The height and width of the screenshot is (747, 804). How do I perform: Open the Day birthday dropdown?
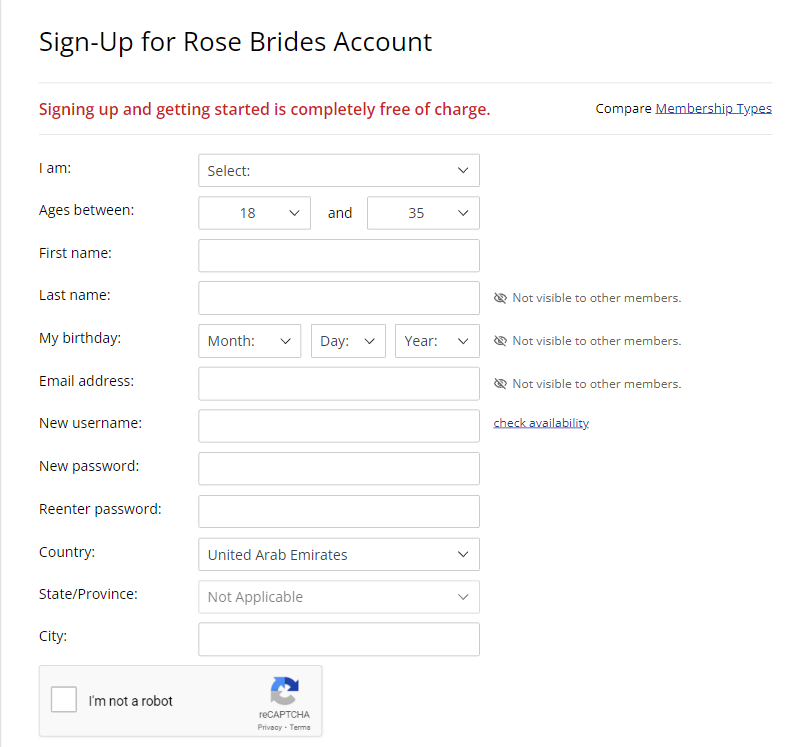coord(348,340)
